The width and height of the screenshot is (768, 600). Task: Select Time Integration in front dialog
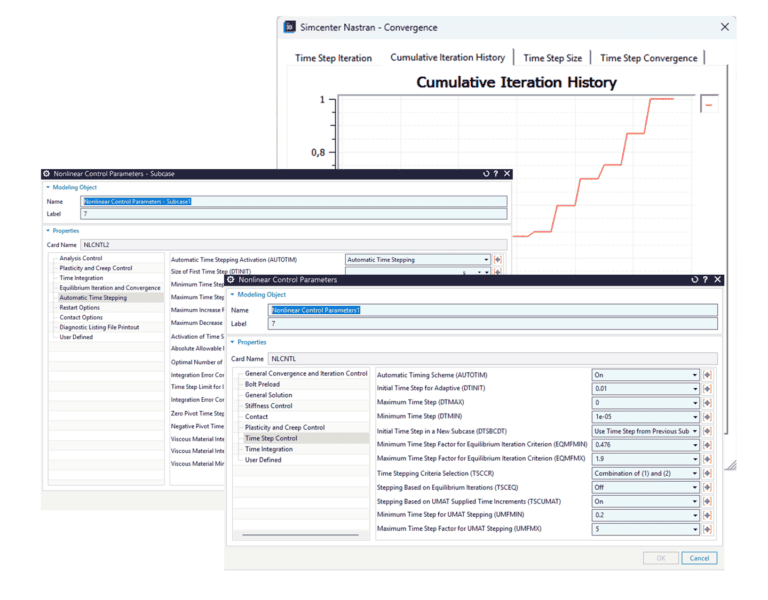tap(268, 449)
